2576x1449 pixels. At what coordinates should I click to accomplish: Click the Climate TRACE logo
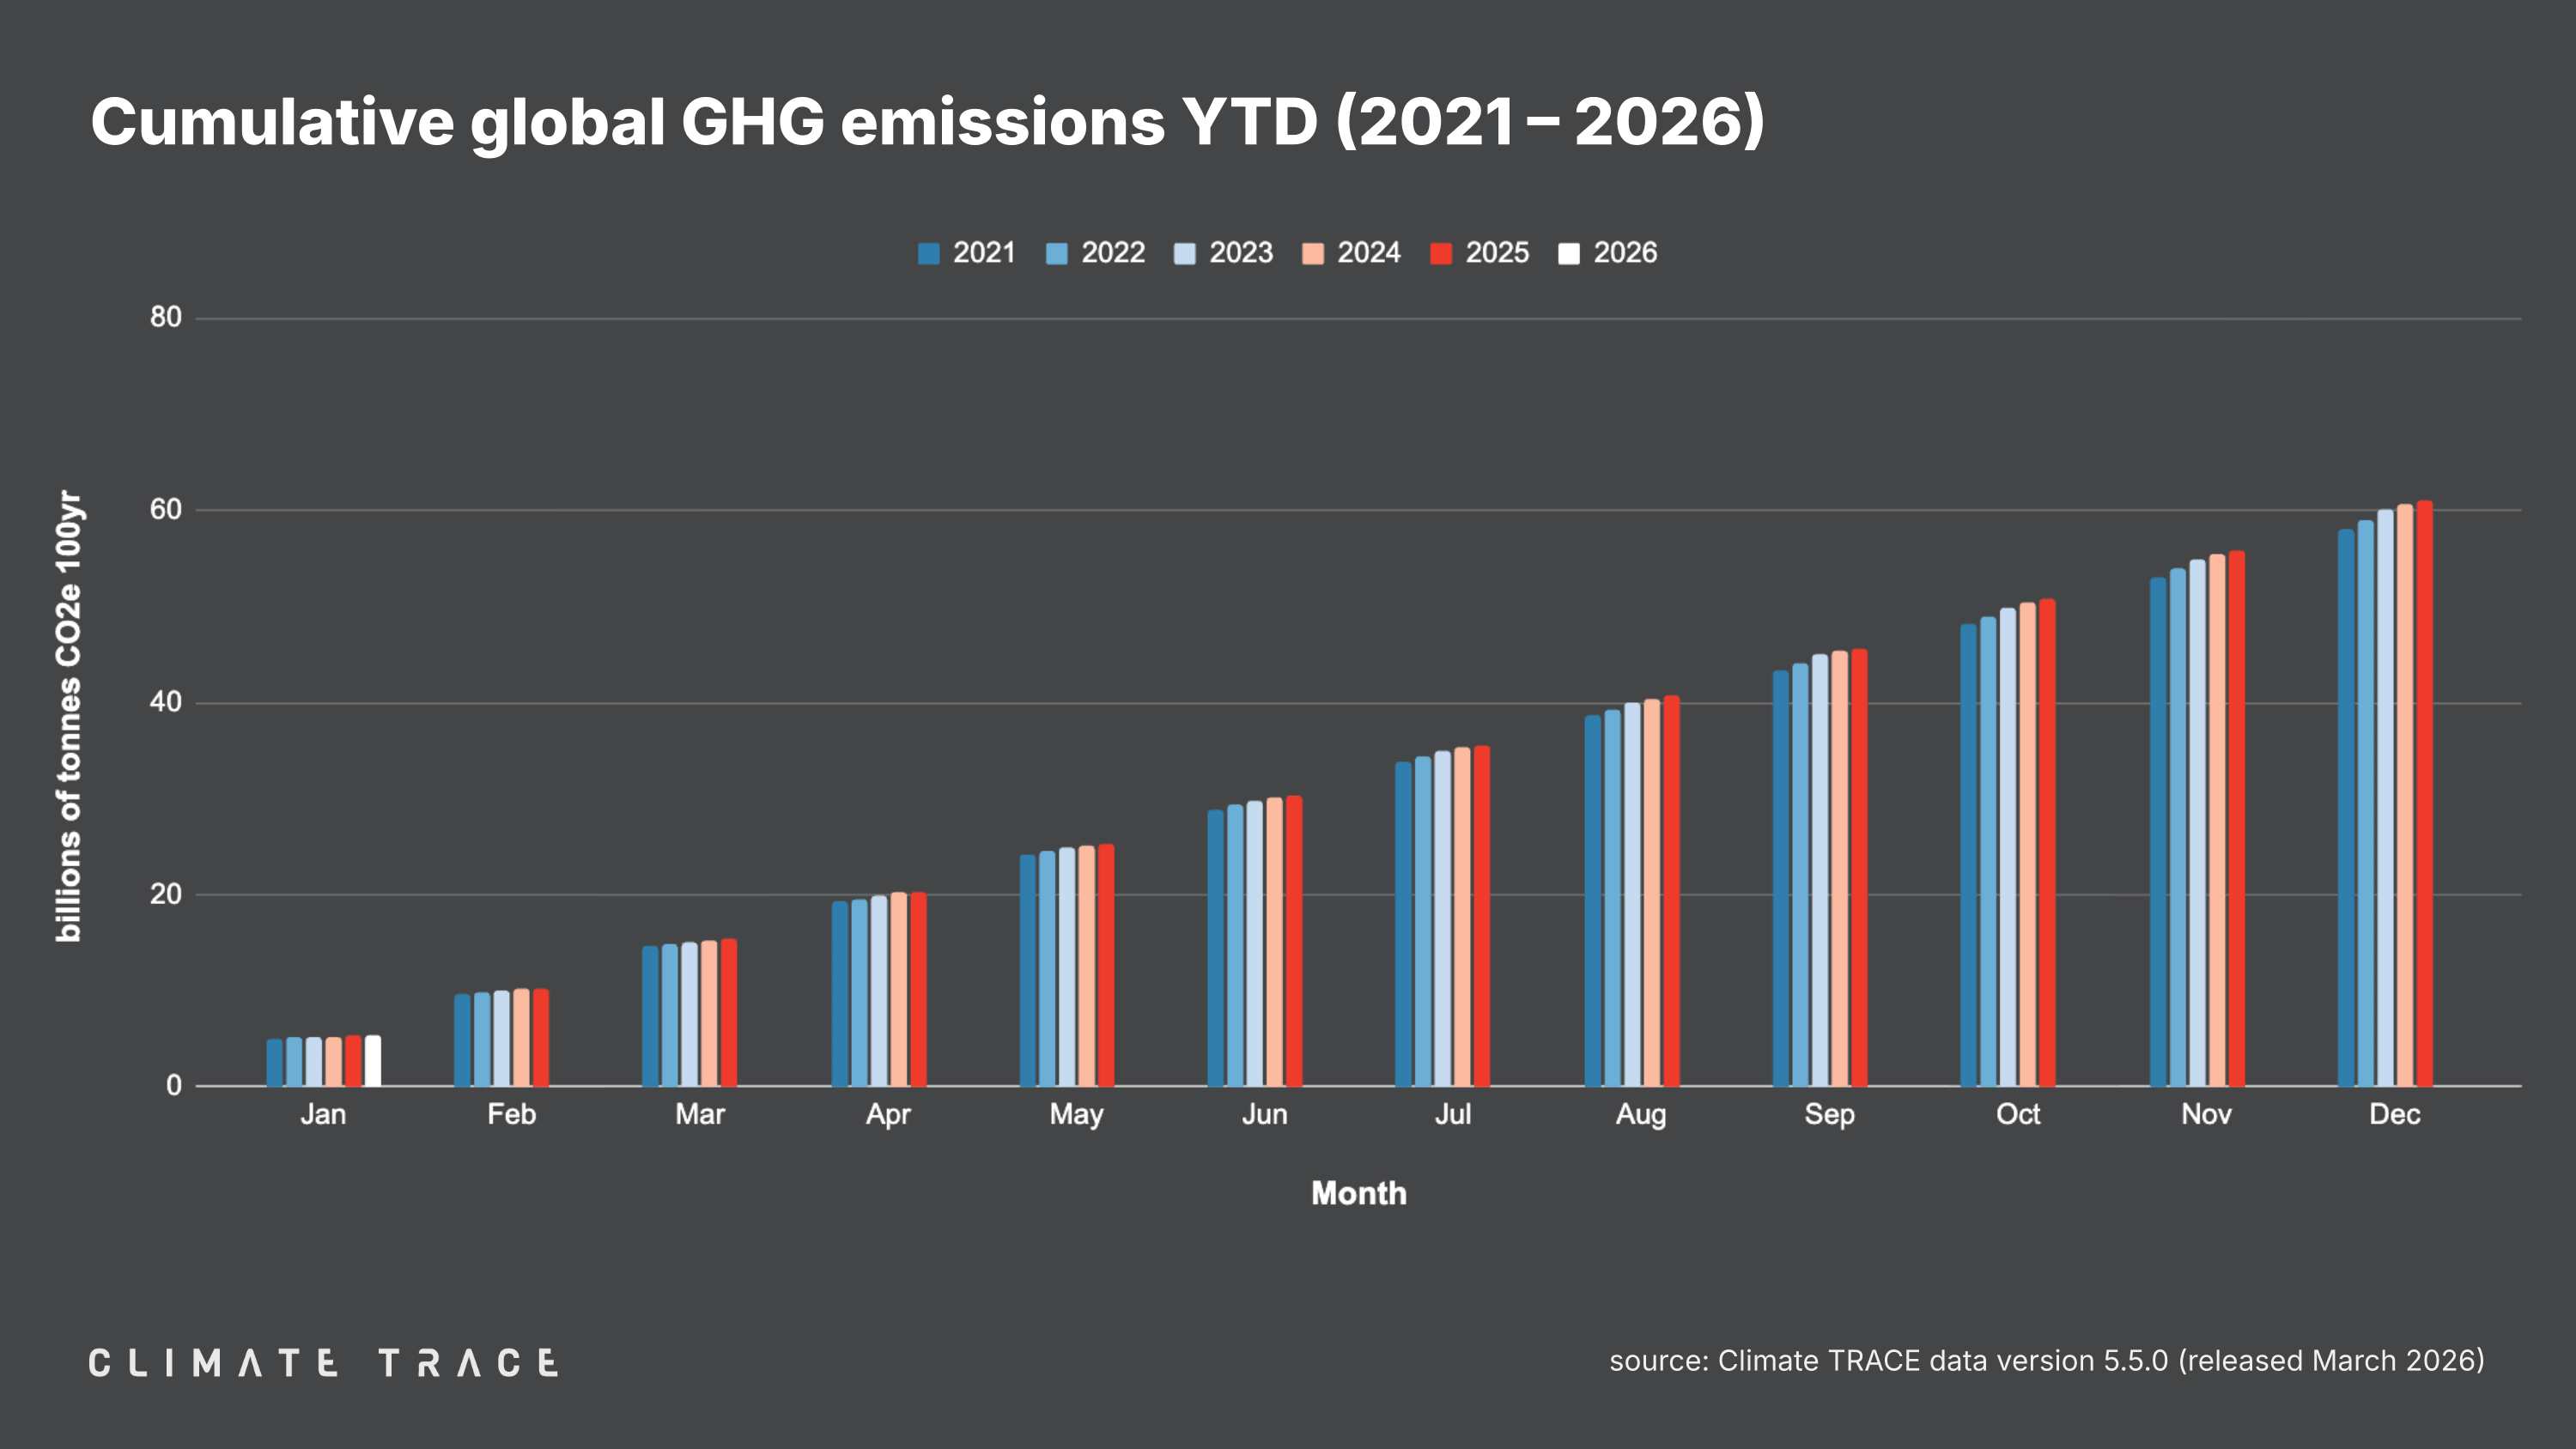click(x=323, y=1363)
